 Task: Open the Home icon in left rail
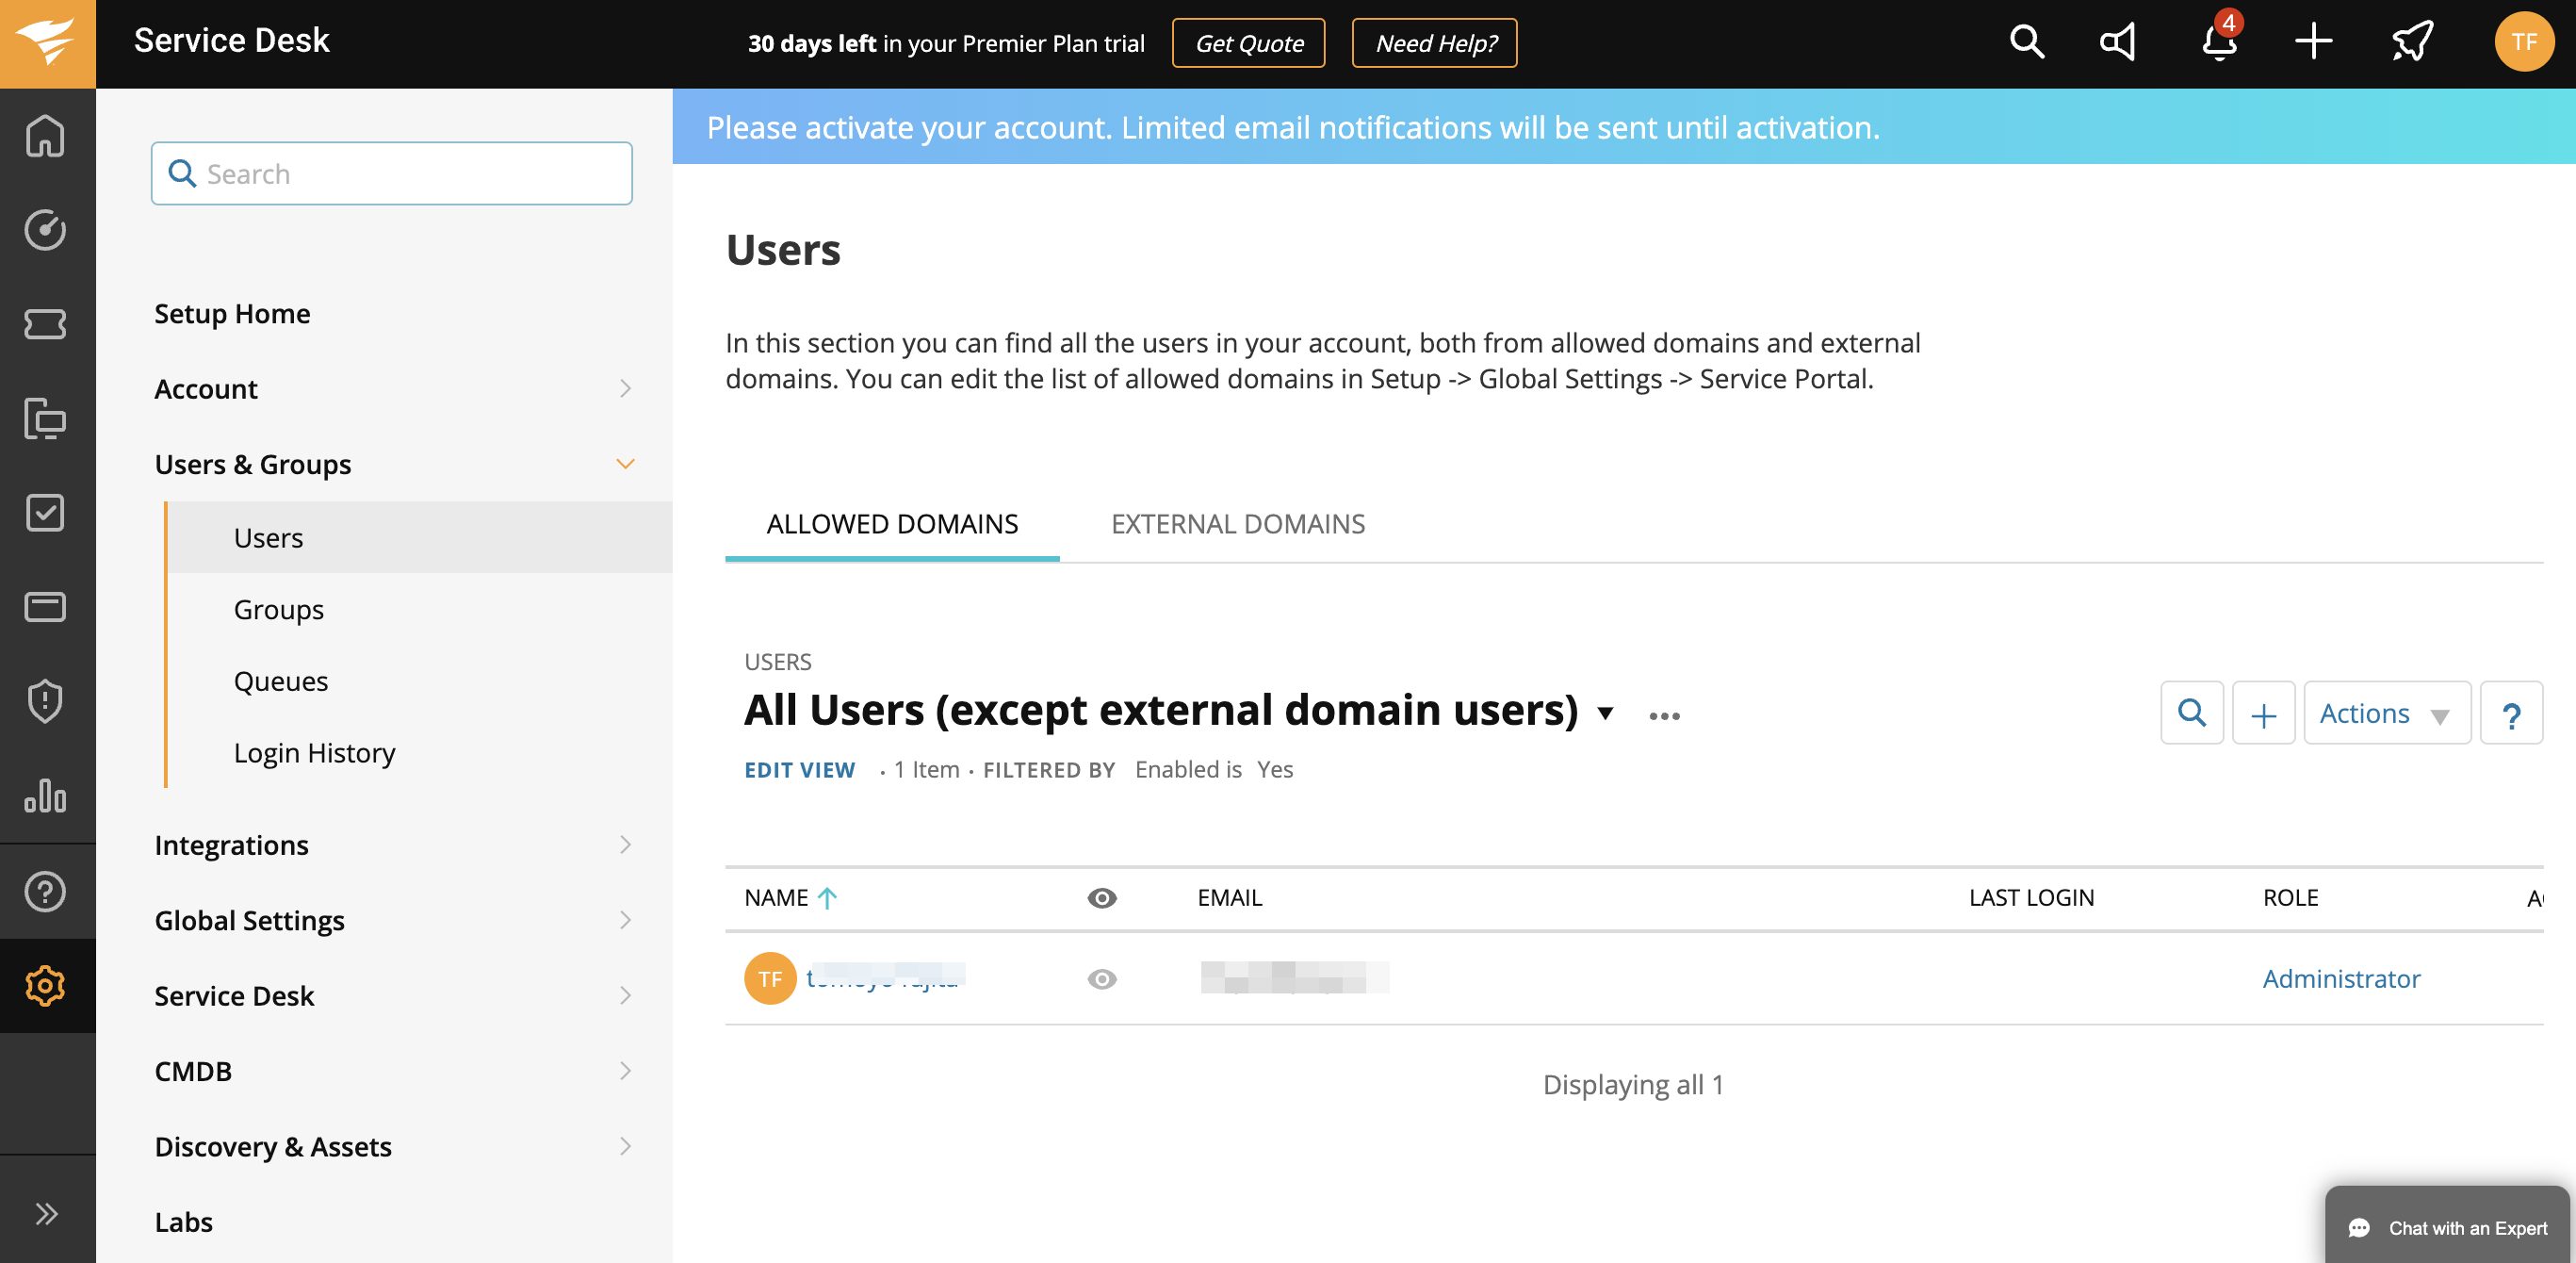45,136
